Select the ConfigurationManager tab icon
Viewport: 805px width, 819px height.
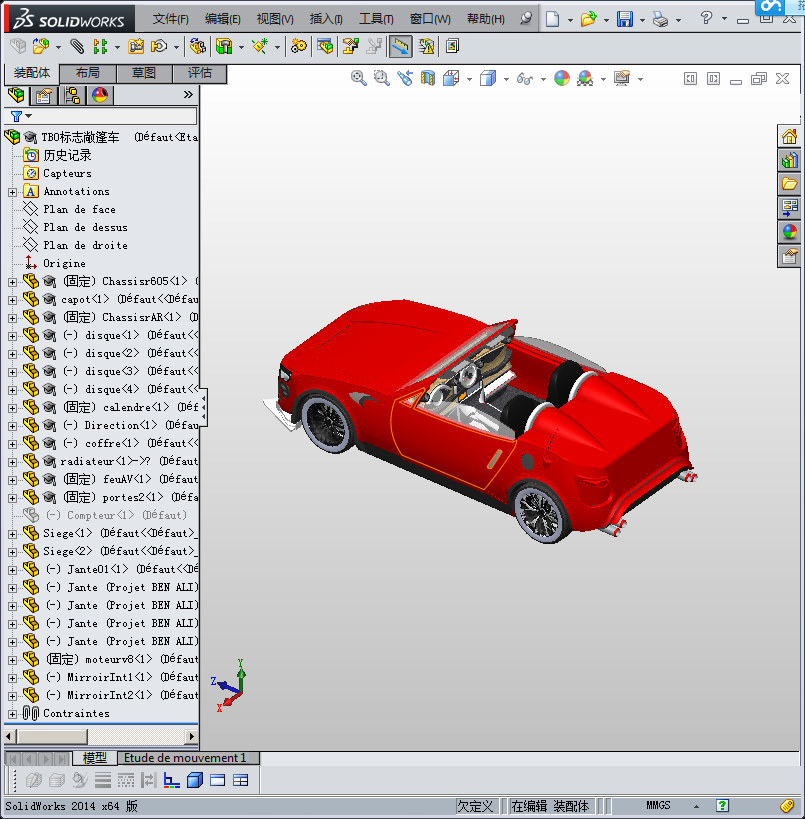tap(71, 95)
